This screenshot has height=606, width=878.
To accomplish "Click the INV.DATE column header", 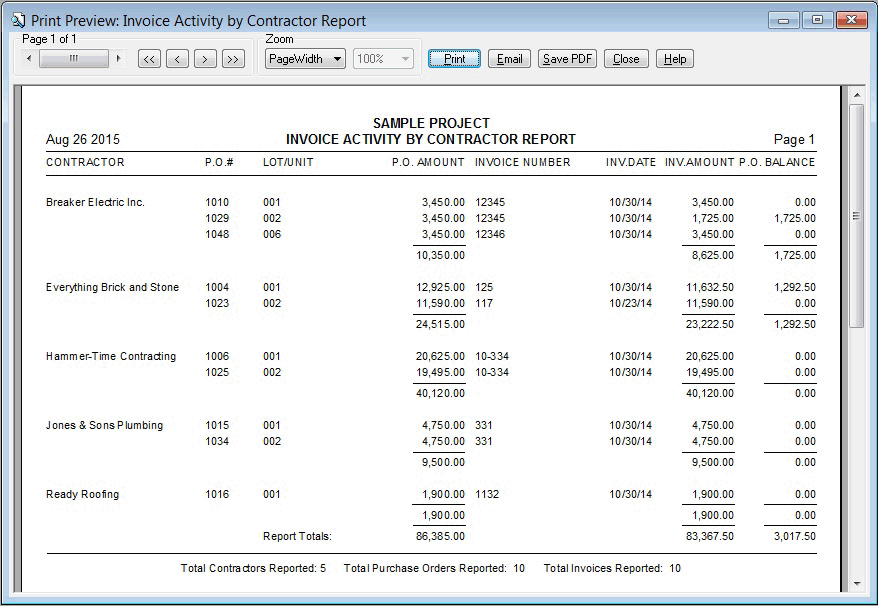I will tap(631, 162).
